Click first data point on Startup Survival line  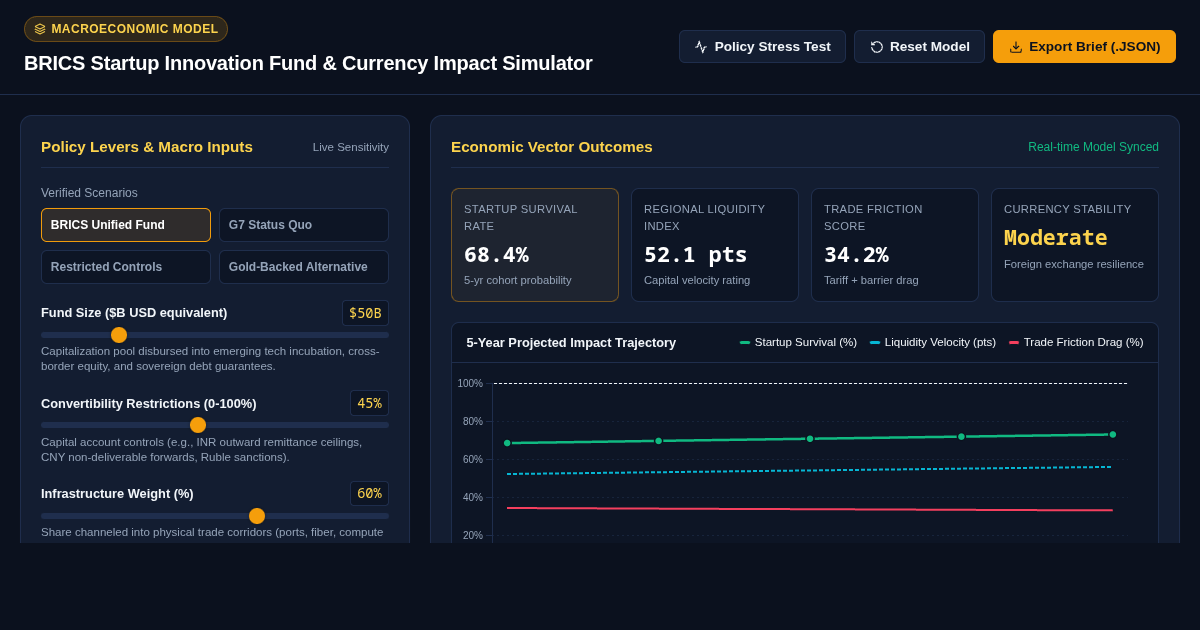pos(507,443)
